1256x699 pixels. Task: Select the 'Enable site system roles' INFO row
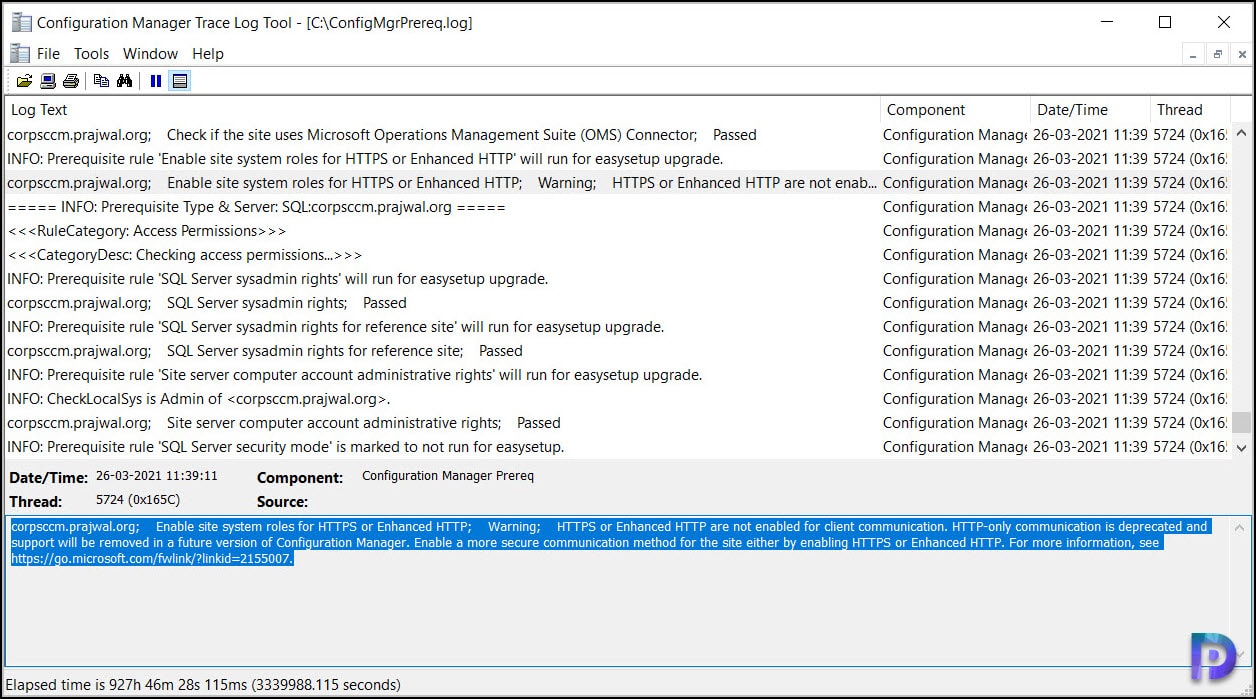617,159
